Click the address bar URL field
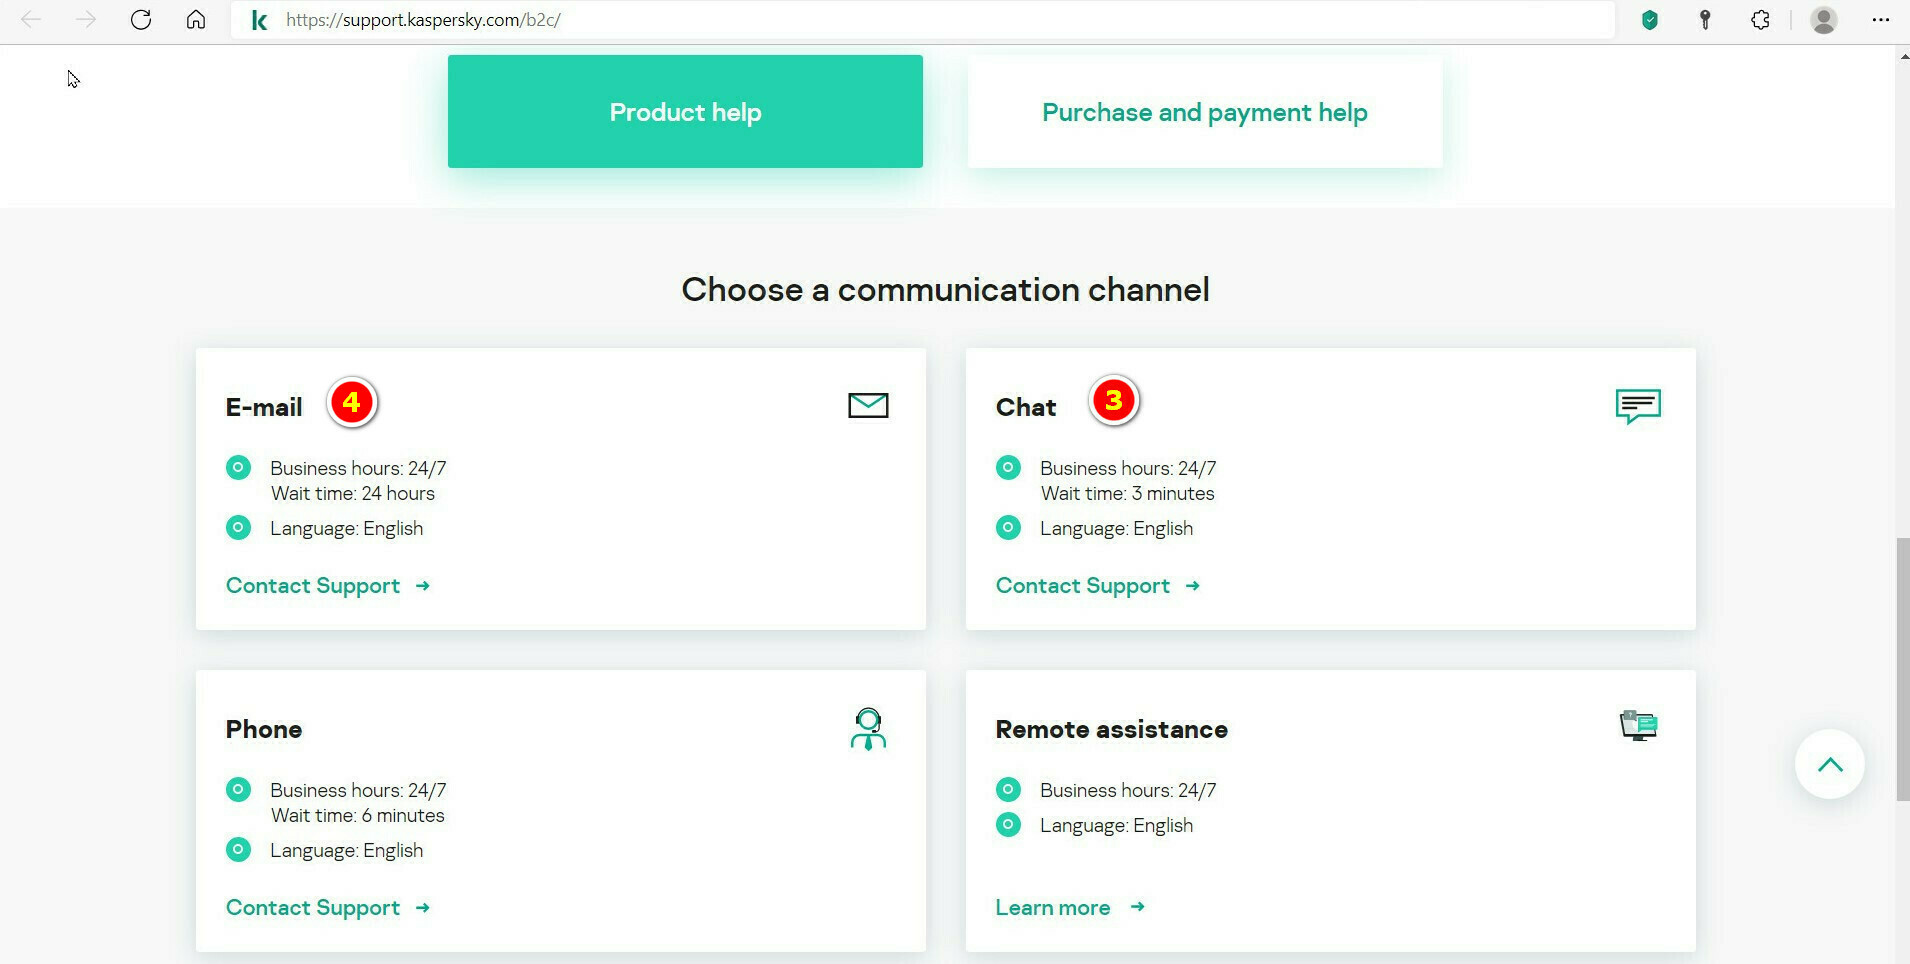This screenshot has height=964, width=1910. tap(900, 20)
